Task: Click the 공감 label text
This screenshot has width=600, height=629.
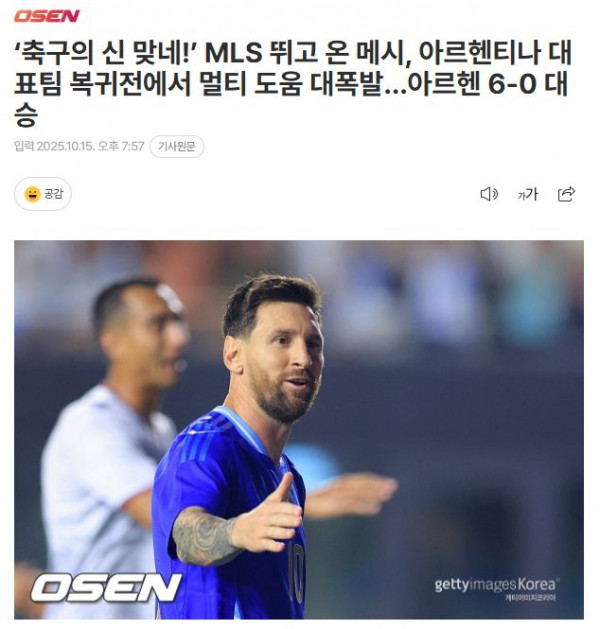Action: [53, 194]
